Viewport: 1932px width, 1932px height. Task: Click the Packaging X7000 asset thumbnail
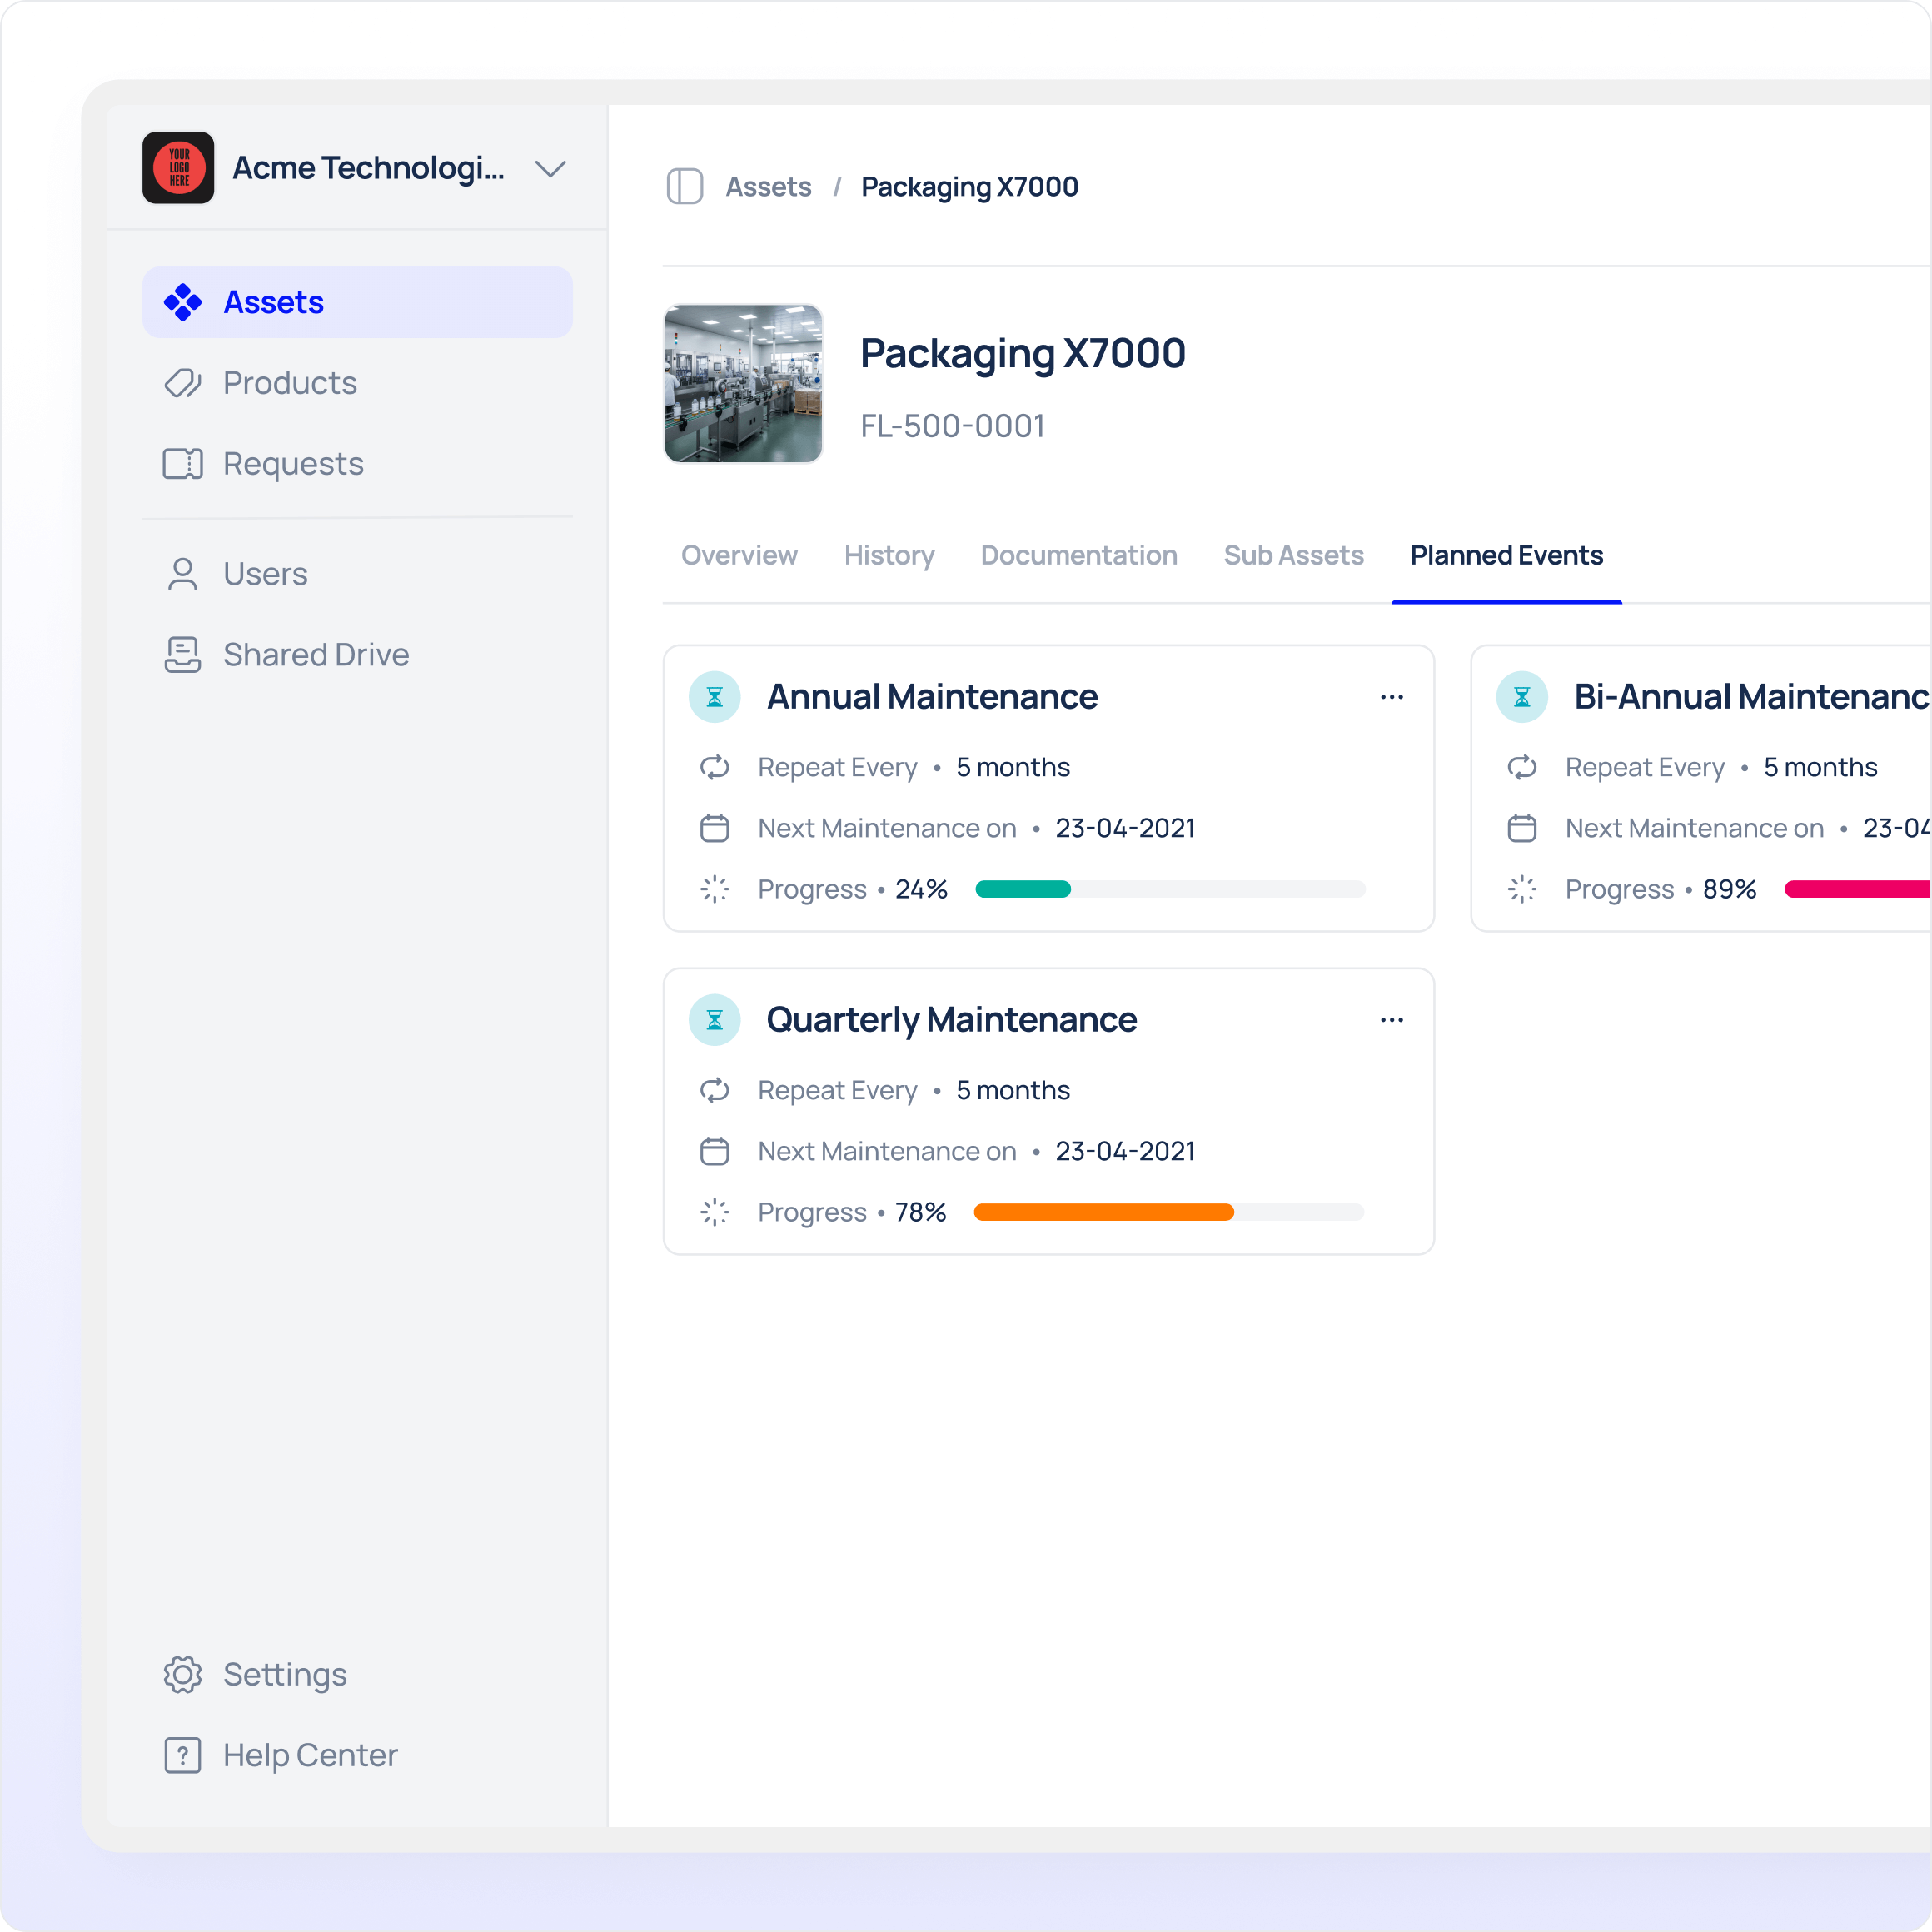point(743,384)
